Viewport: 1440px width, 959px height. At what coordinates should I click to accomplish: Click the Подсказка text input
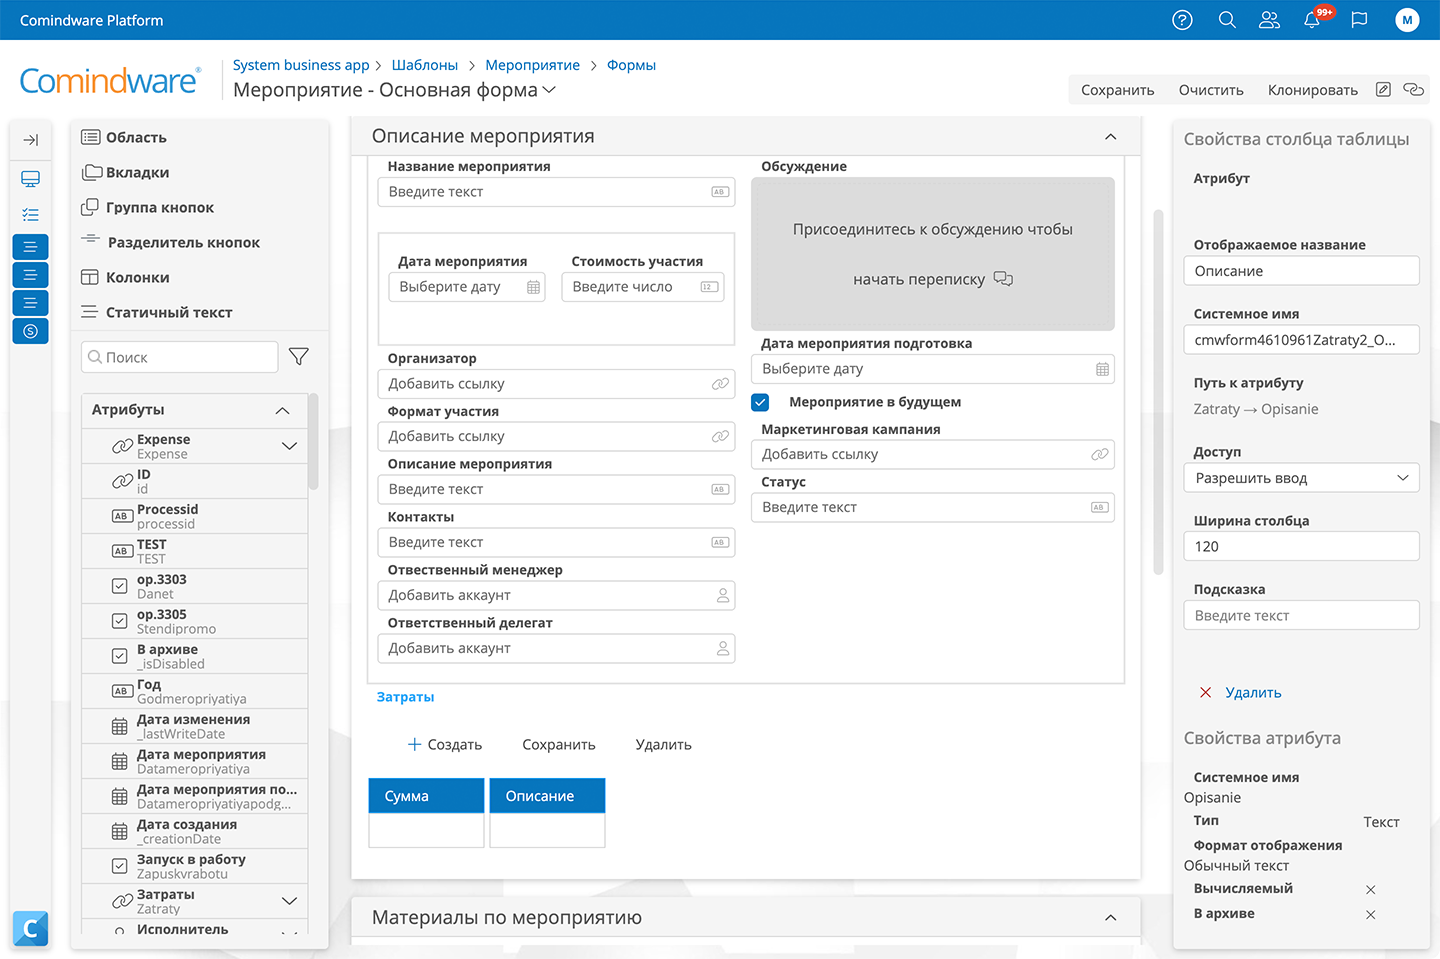click(1301, 615)
